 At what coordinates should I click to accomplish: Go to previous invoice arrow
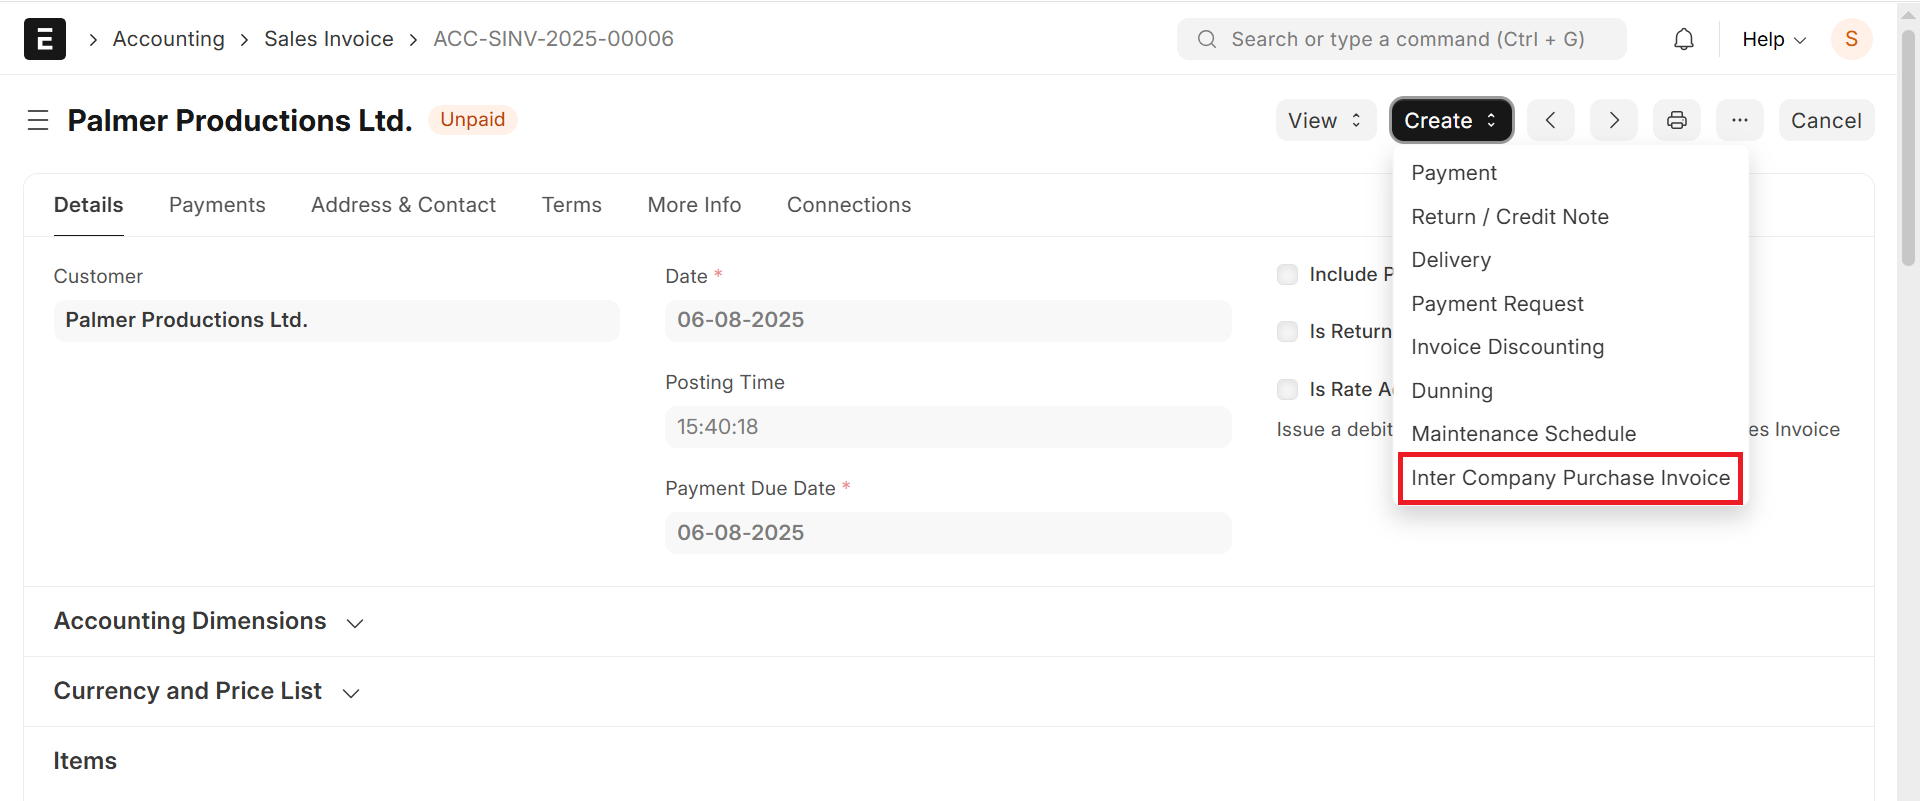click(x=1550, y=121)
